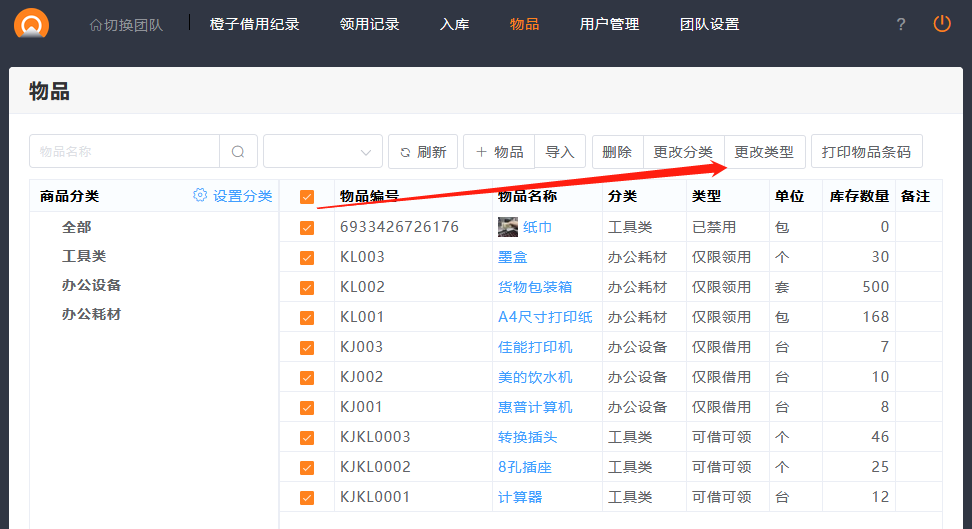
Task: Go to 用户管理 menu tab
Action: click(609, 24)
